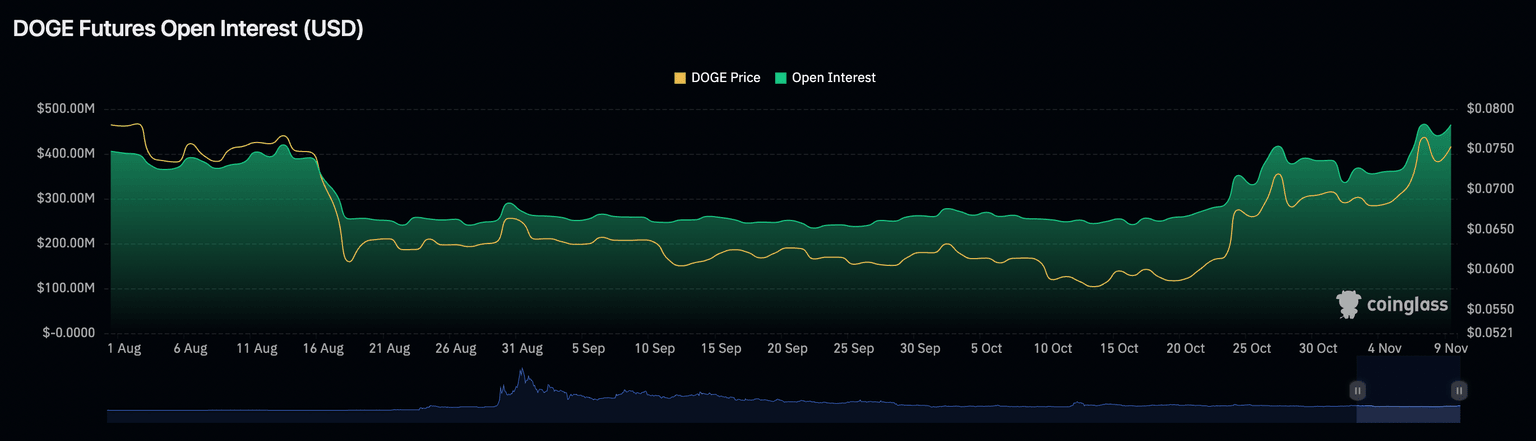Click the 16 Aug x-axis date label
Image resolution: width=1536 pixels, height=441 pixels.
pyautogui.click(x=323, y=349)
